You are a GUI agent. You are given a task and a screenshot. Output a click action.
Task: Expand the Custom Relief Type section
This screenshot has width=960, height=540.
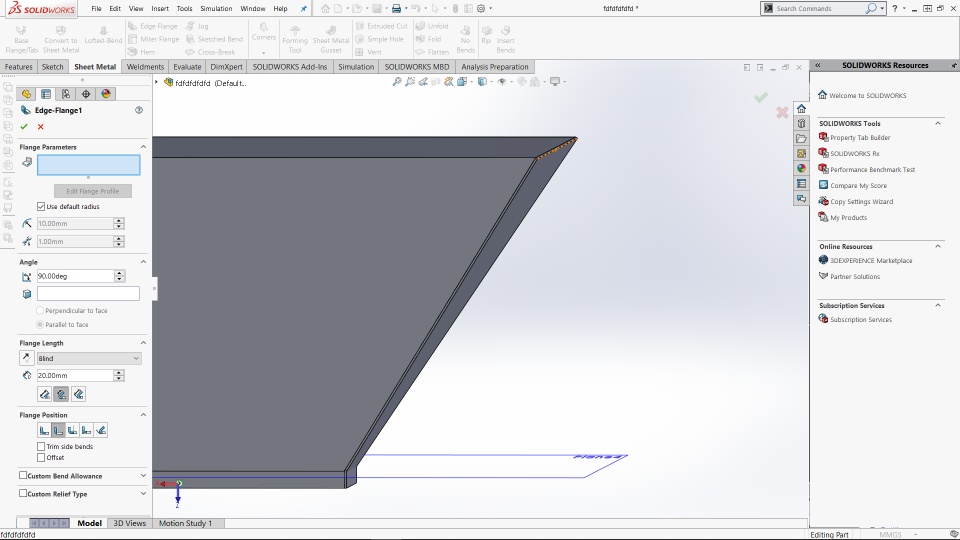pos(143,493)
